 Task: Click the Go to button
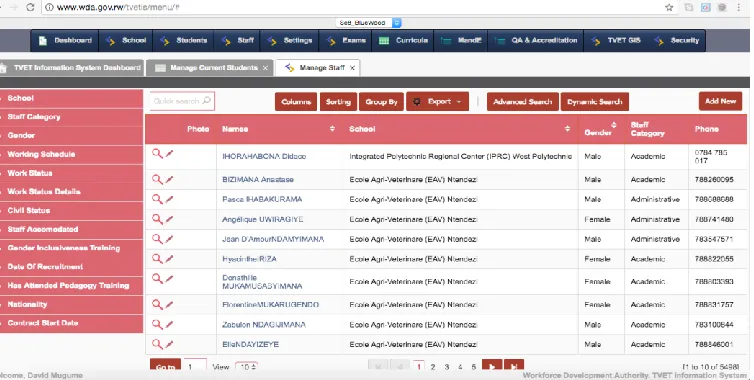coord(165,366)
